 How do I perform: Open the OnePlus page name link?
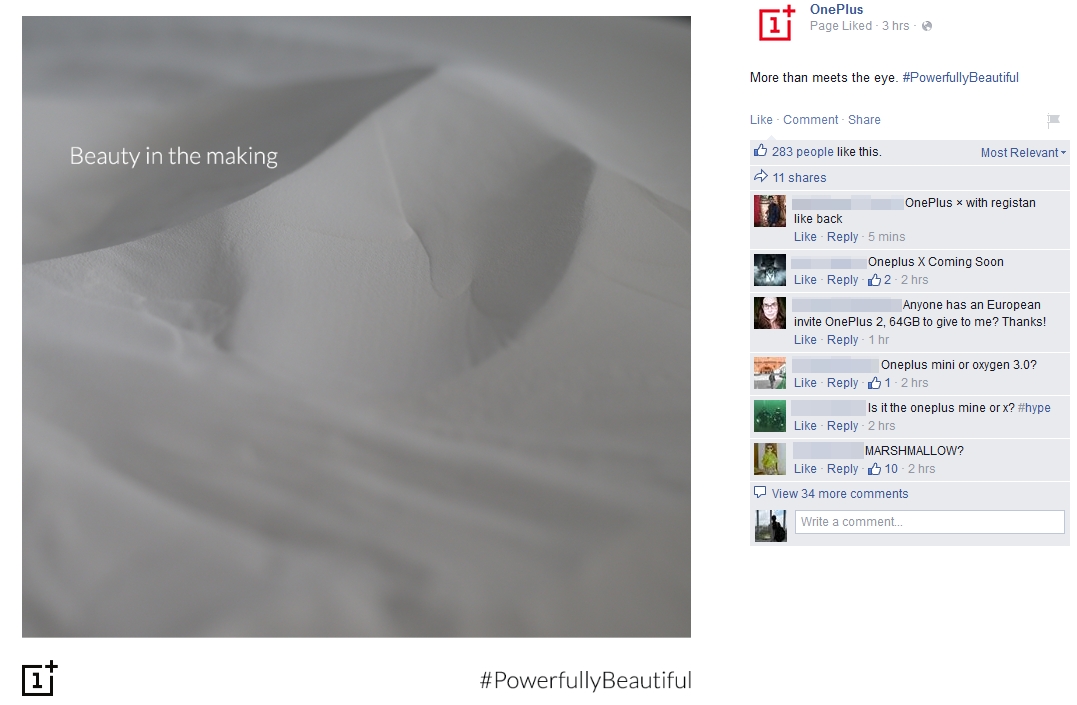[x=837, y=10]
